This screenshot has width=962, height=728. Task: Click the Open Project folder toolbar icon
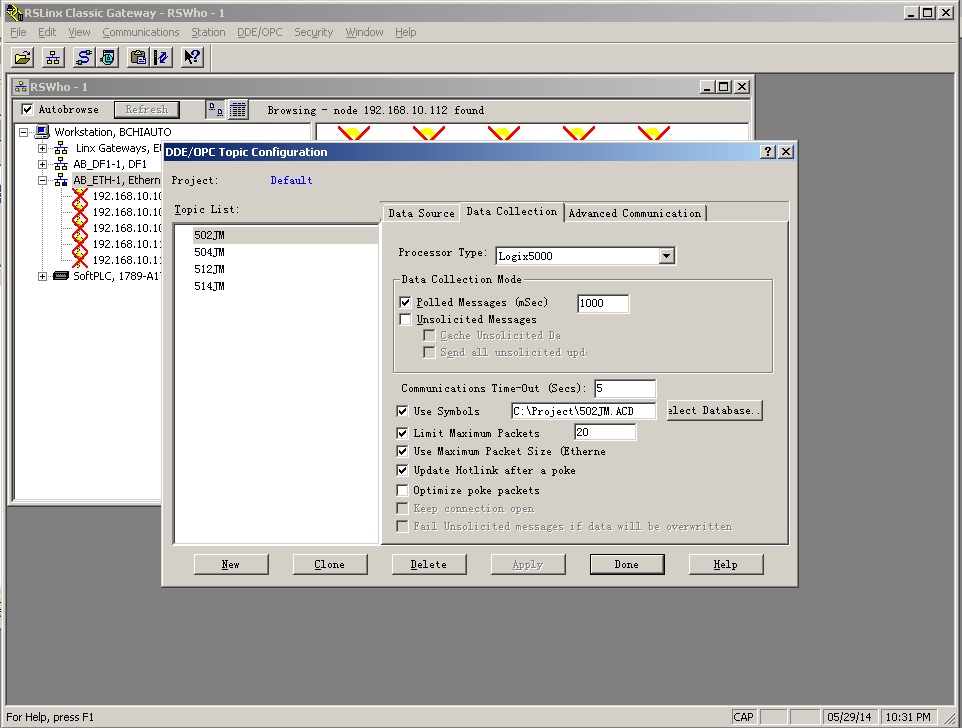(x=23, y=58)
